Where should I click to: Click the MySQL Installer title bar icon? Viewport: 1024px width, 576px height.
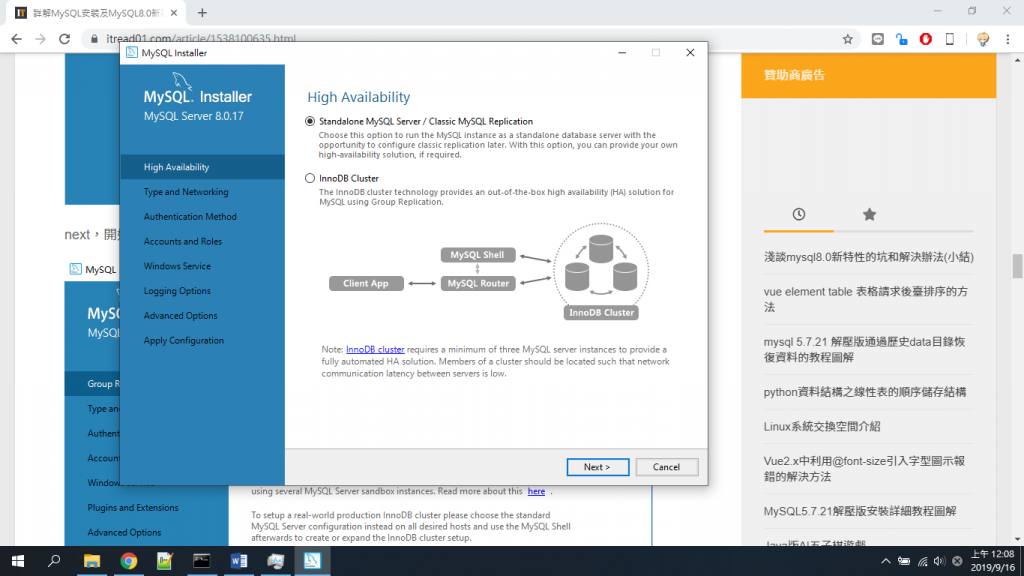pyautogui.click(x=131, y=53)
